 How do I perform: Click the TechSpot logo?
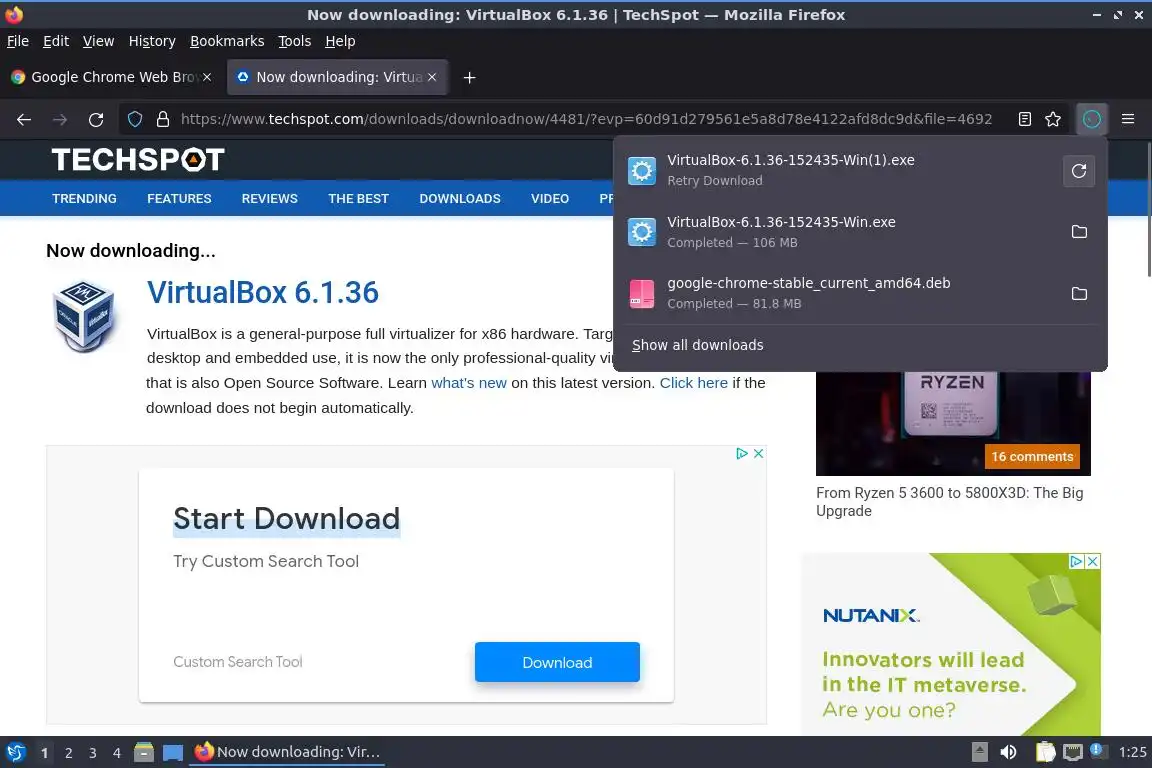point(137,159)
